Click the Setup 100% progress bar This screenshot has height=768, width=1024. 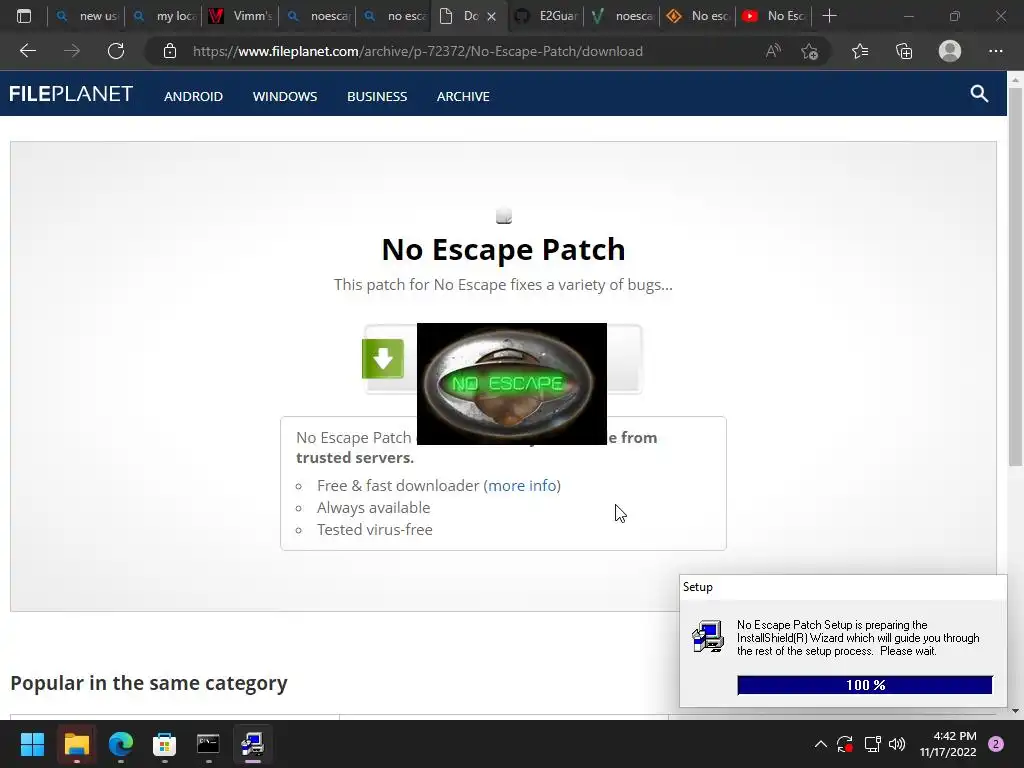[865, 685]
